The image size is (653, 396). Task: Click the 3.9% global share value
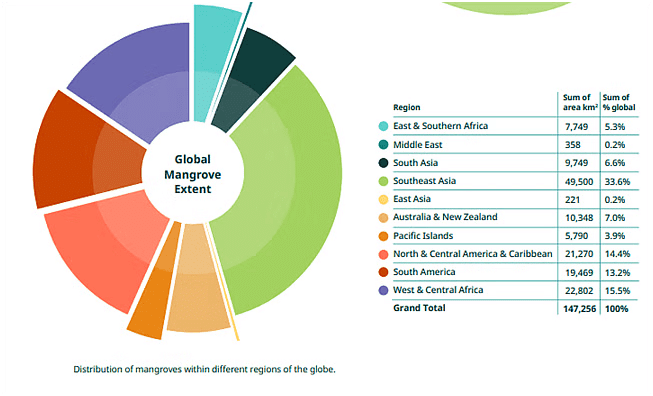(x=615, y=236)
